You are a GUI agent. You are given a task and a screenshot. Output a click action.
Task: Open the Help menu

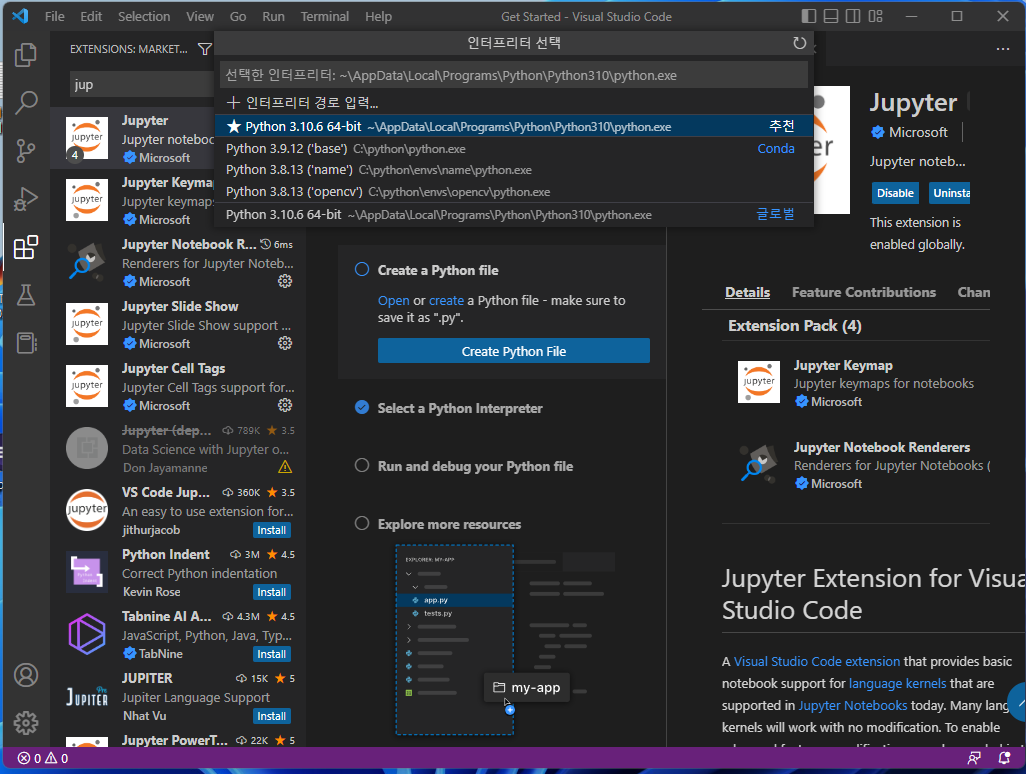(x=378, y=16)
